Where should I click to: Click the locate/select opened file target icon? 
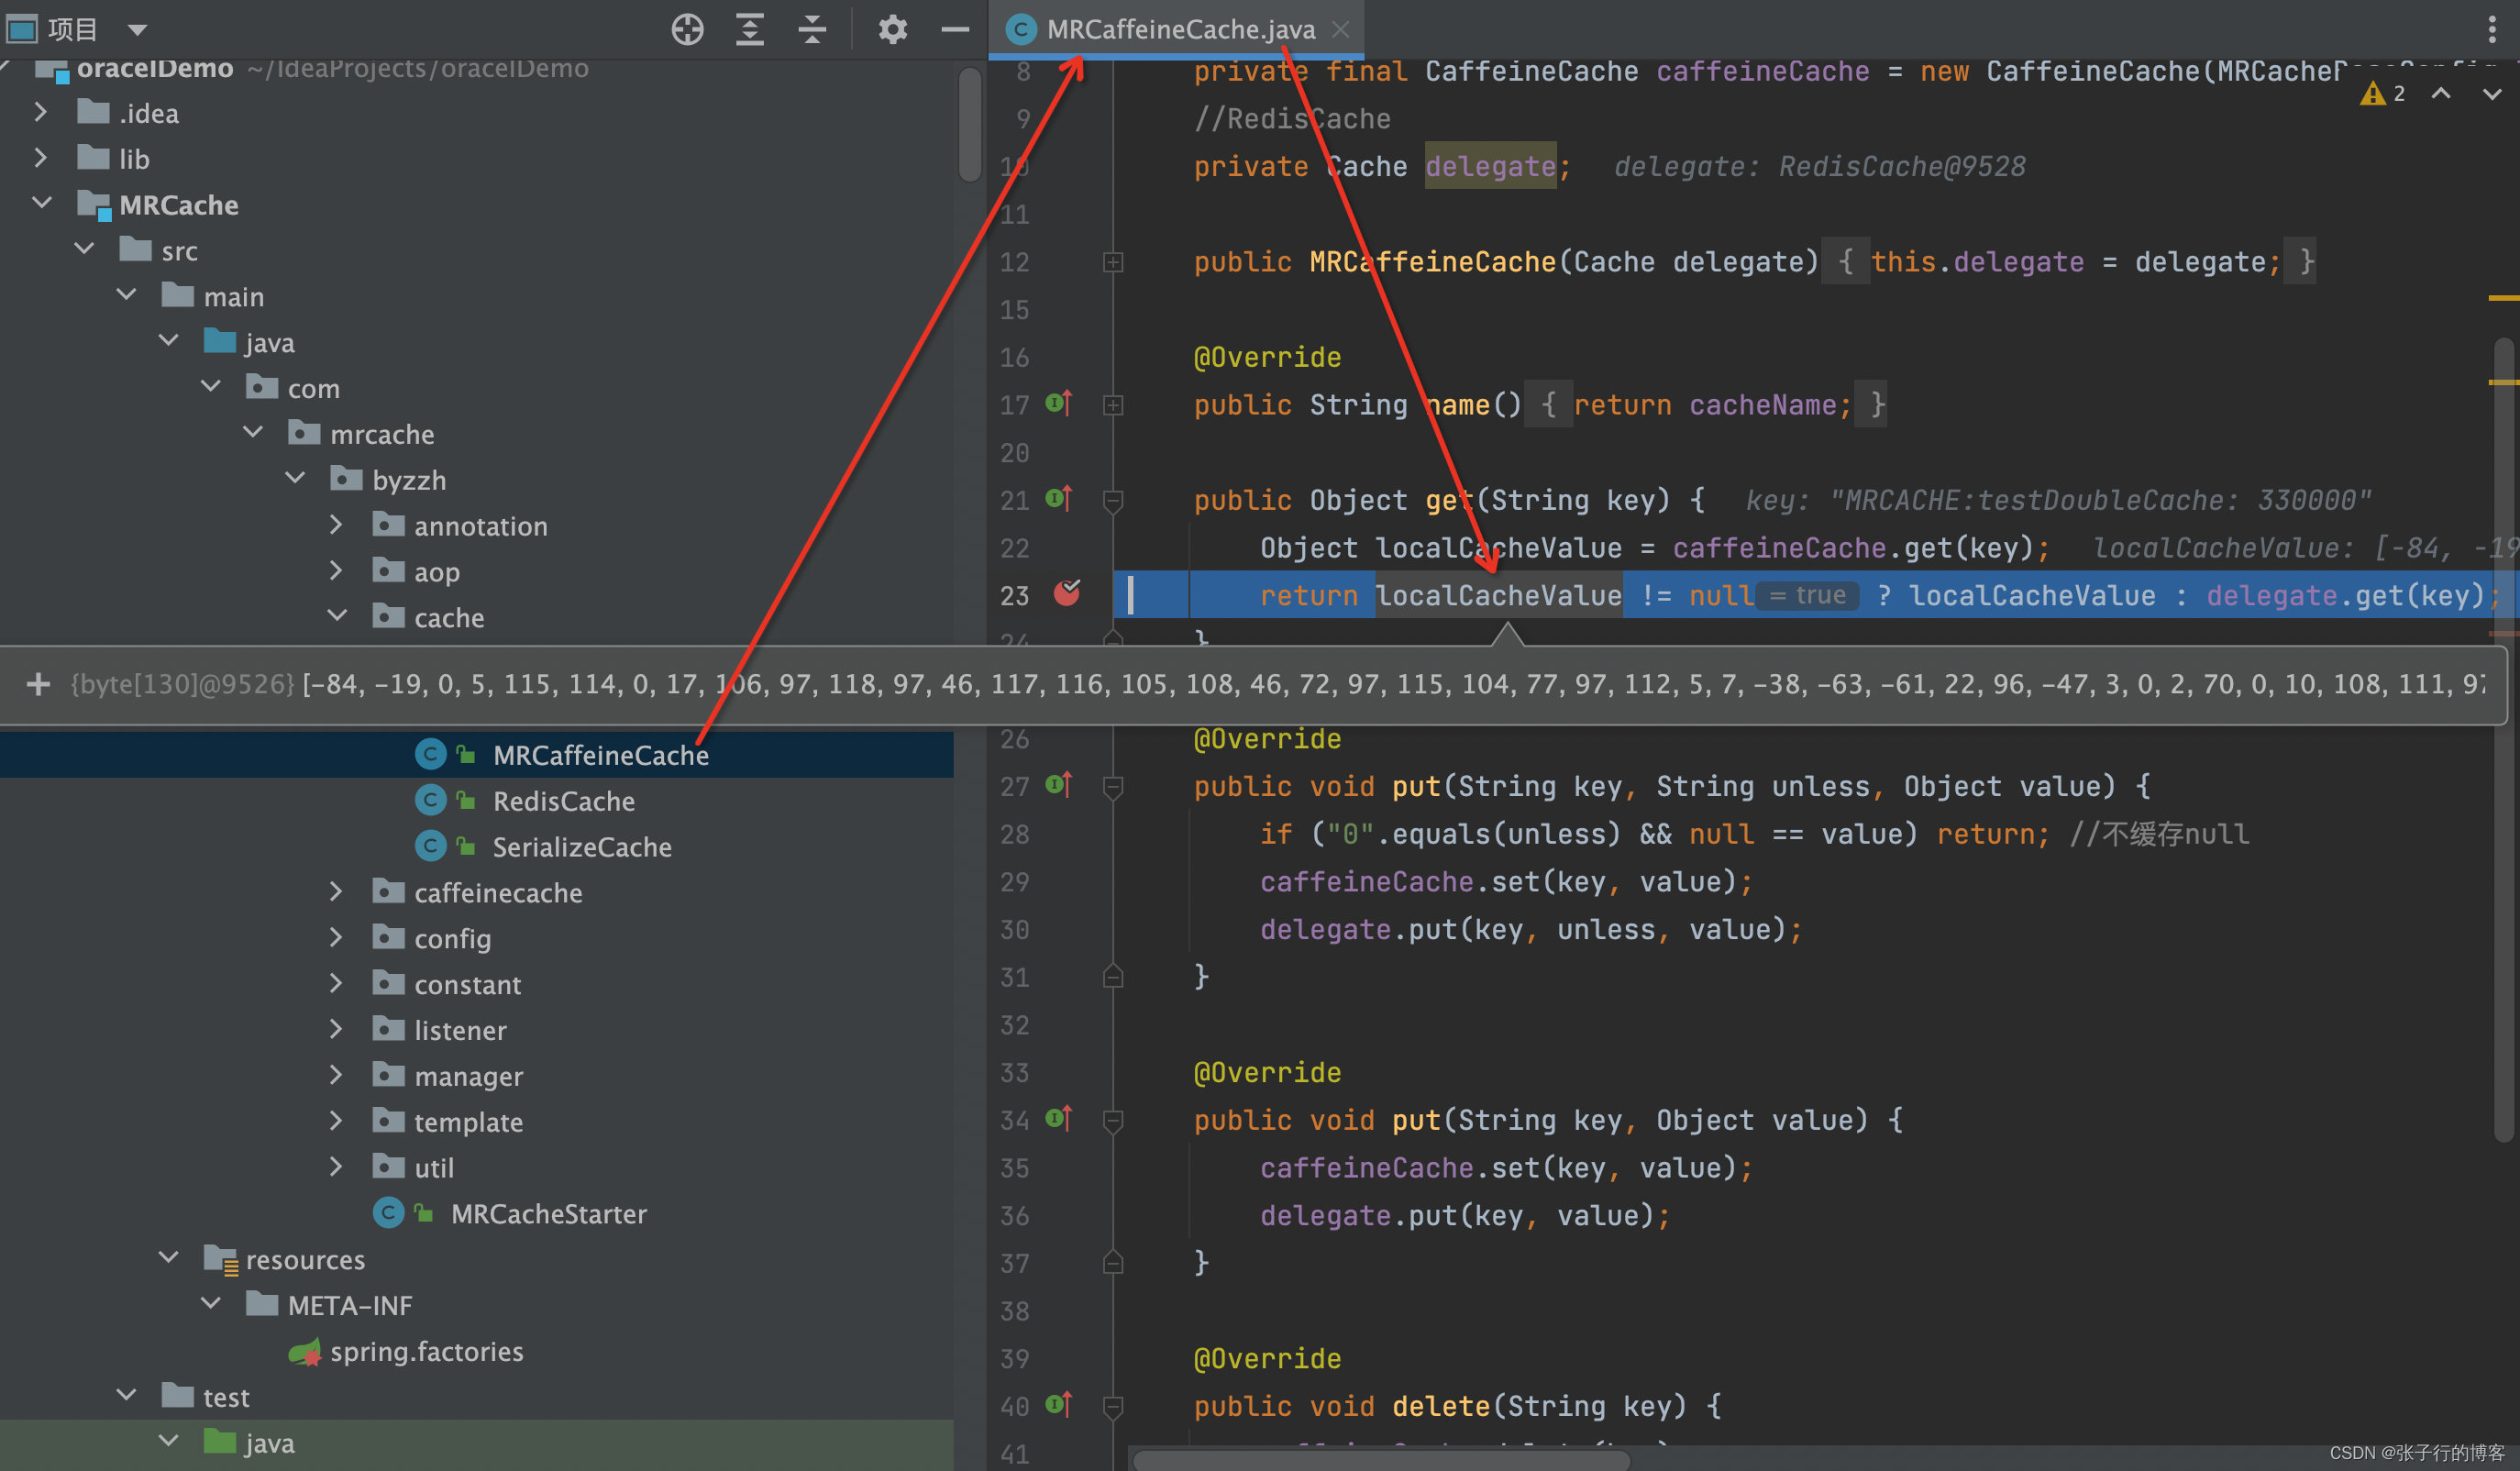tap(687, 29)
